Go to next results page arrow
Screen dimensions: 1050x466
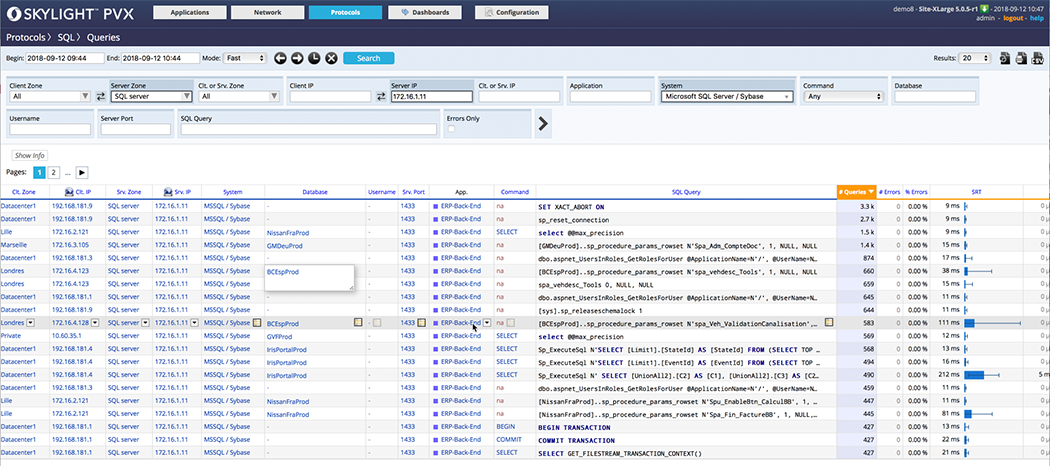[x=82, y=172]
